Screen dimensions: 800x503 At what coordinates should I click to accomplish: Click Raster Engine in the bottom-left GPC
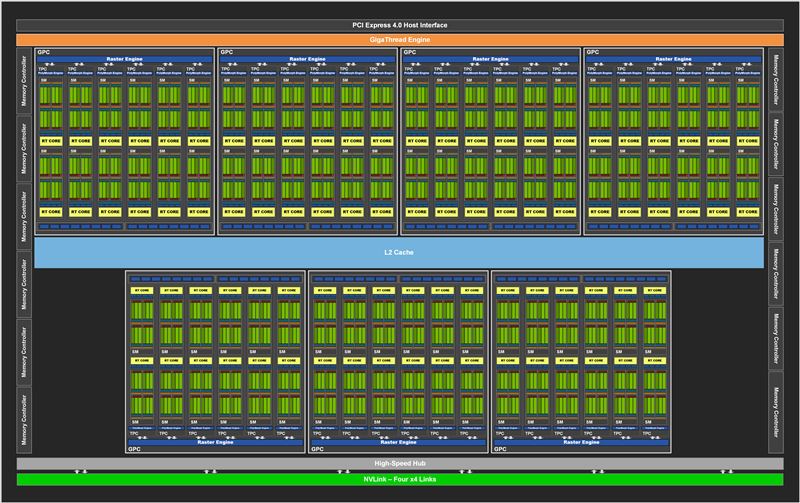(215, 442)
